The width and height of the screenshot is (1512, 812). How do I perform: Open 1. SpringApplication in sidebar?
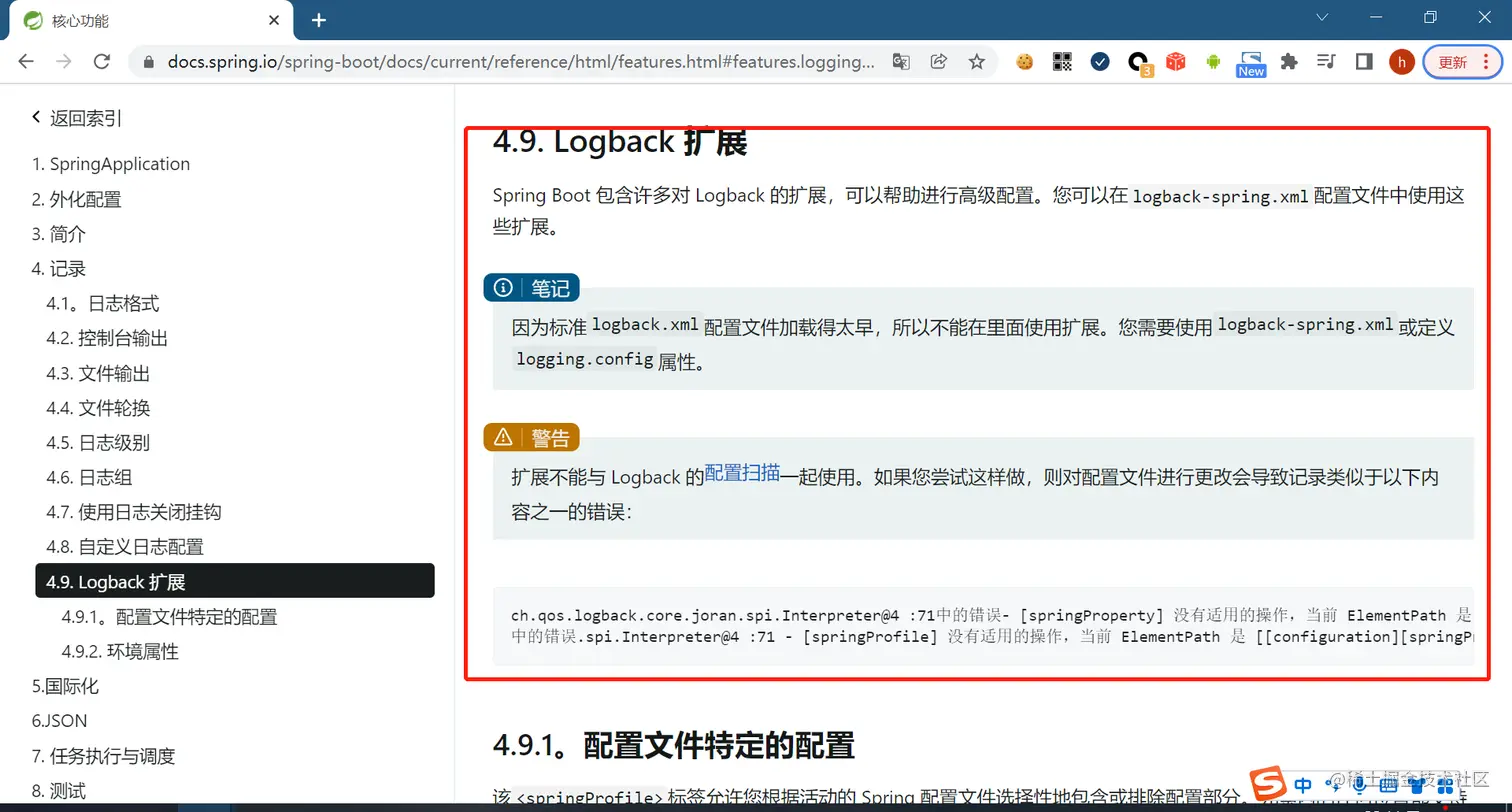click(x=111, y=164)
